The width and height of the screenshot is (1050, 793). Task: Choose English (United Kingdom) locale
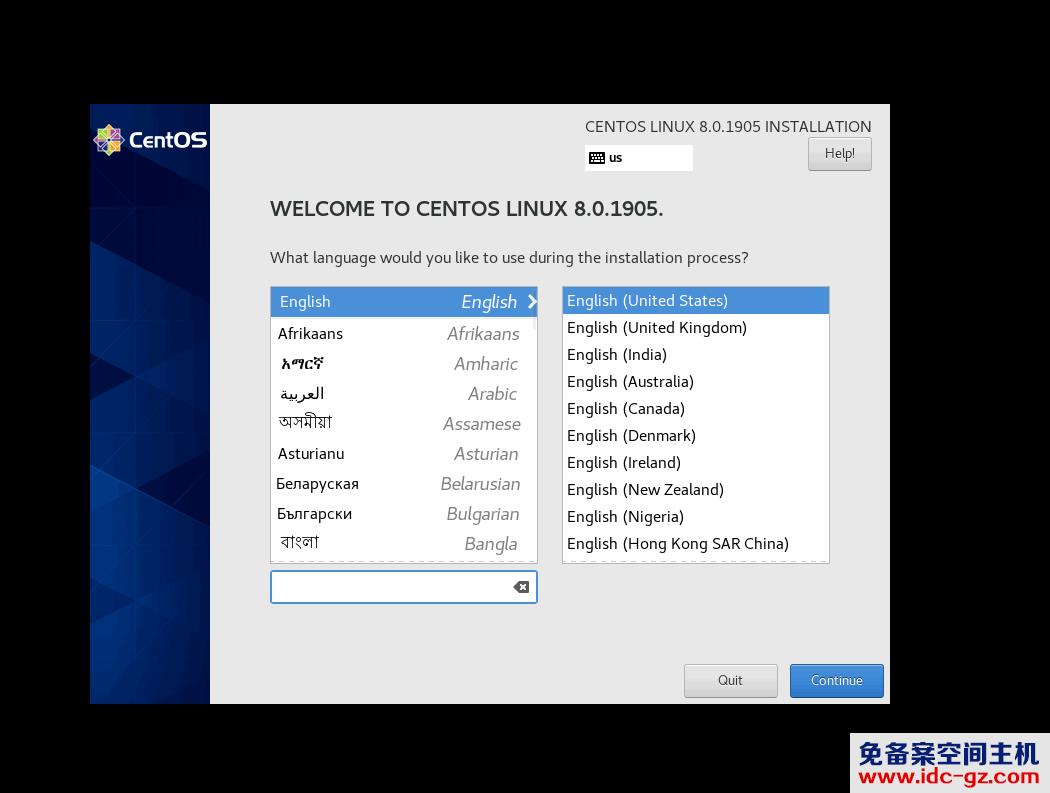(696, 328)
